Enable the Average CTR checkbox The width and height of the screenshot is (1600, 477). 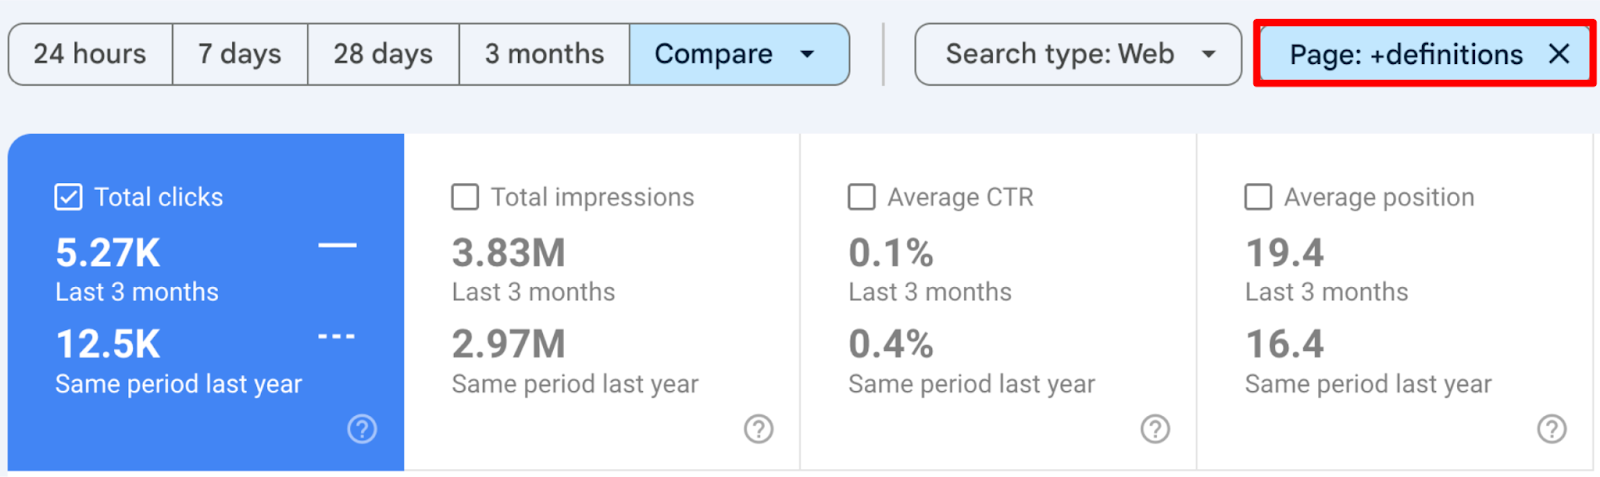click(861, 197)
